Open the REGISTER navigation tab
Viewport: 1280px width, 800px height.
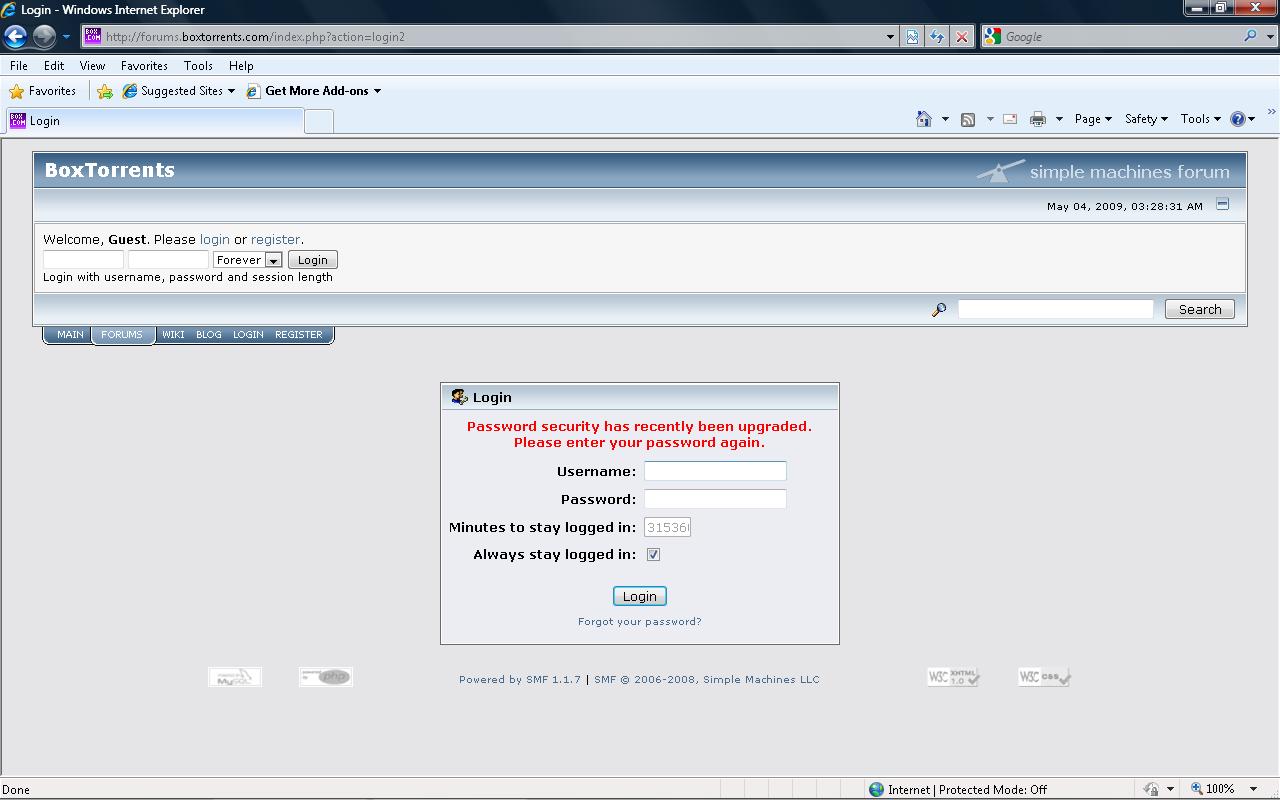click(x=299, y=335)
